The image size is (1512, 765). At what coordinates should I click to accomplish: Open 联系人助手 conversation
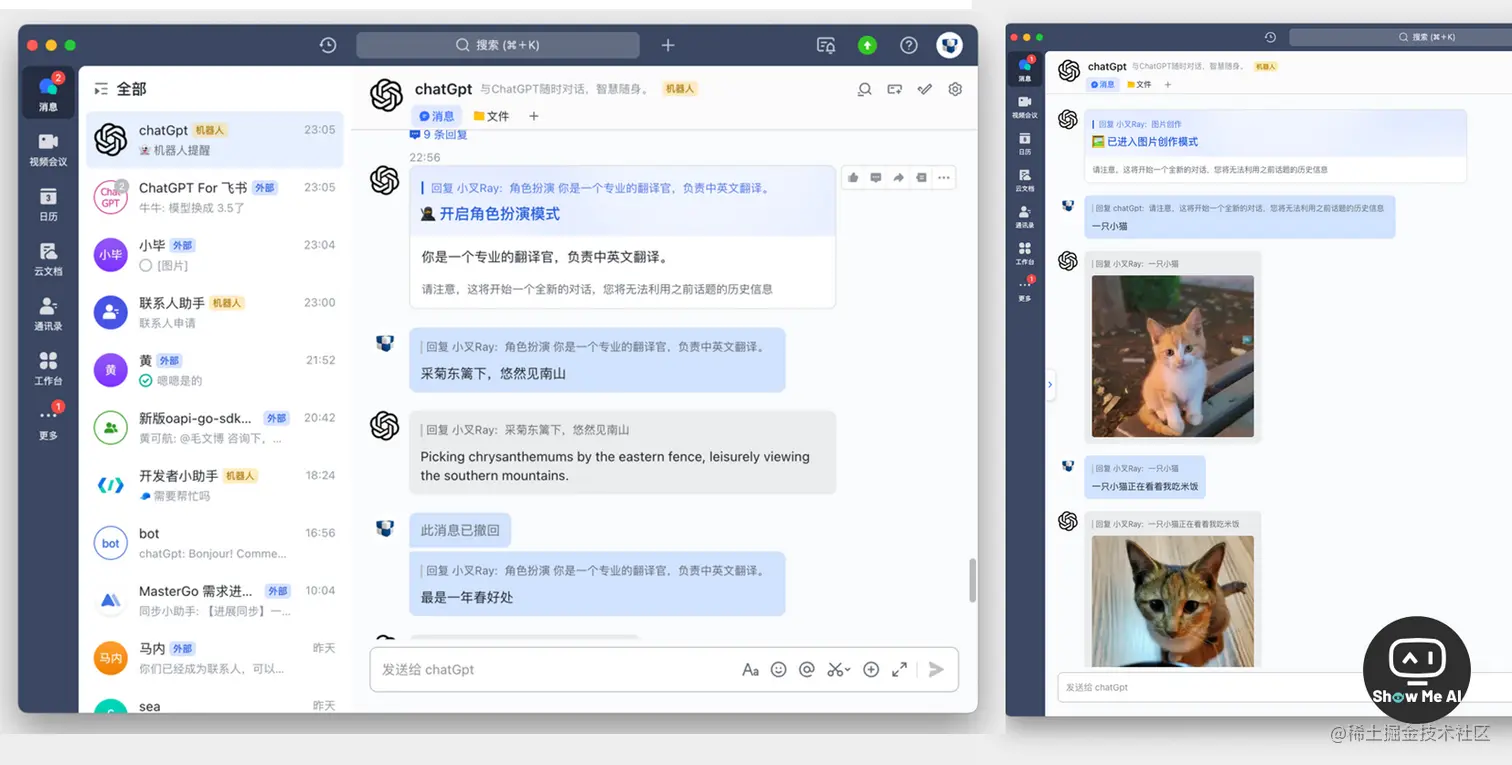[x=215, y=312]
